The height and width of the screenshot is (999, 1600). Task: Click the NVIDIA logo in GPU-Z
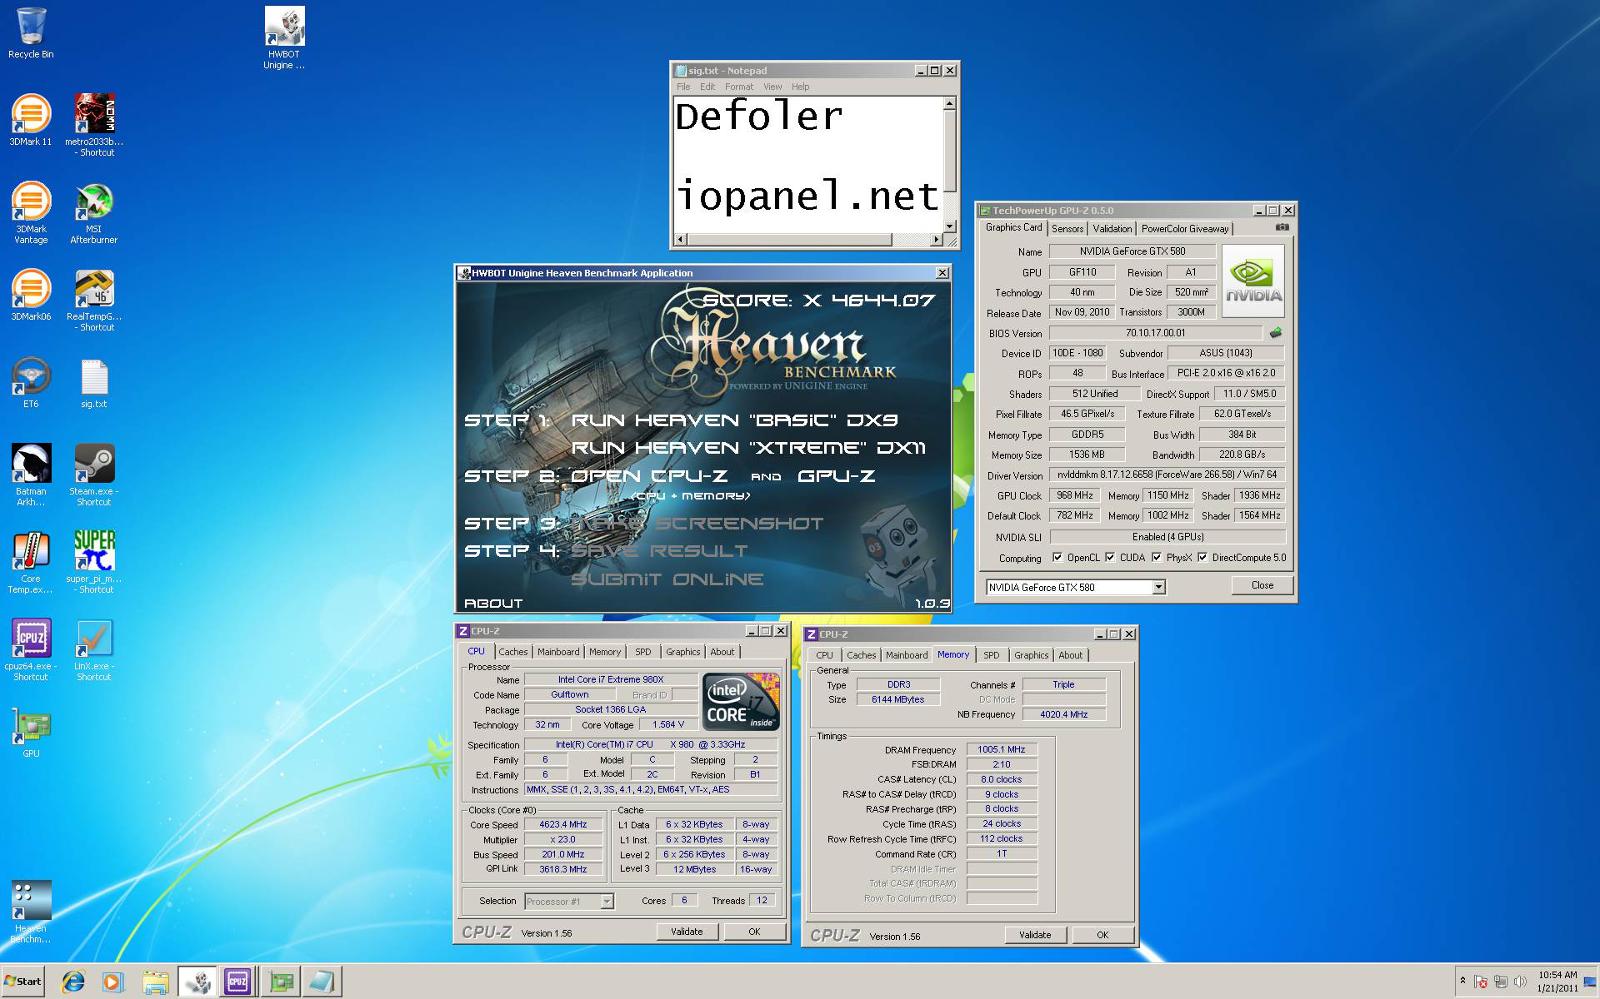[1253, 280]
